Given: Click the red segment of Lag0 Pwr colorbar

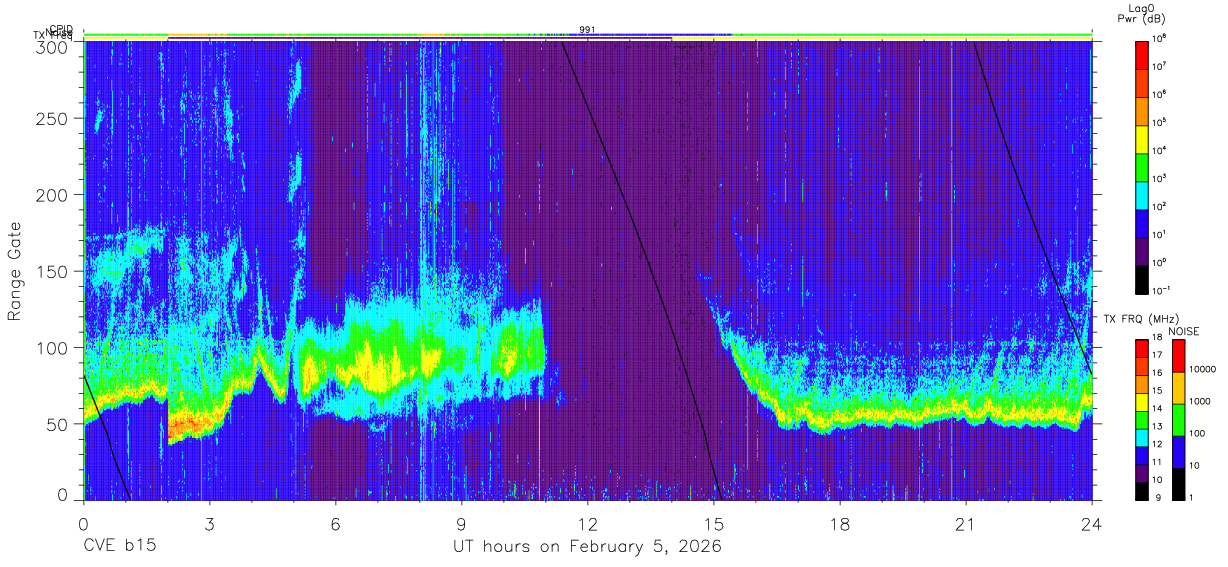Looking at the screenshot, I should [1141, 55].
